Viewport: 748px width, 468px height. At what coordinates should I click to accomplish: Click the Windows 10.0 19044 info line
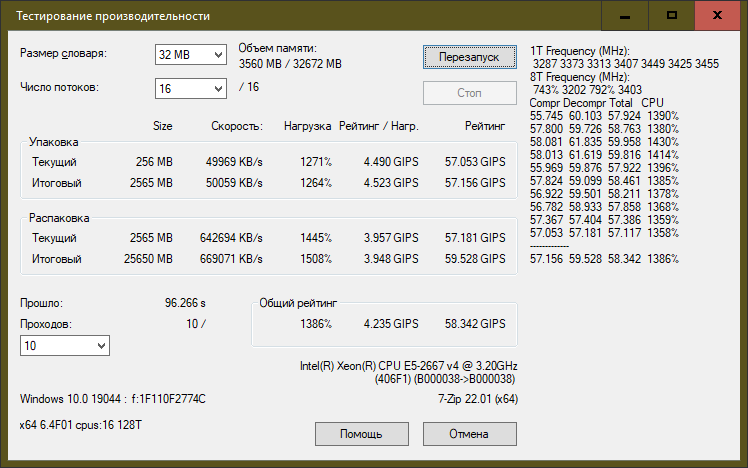[113, 399]
